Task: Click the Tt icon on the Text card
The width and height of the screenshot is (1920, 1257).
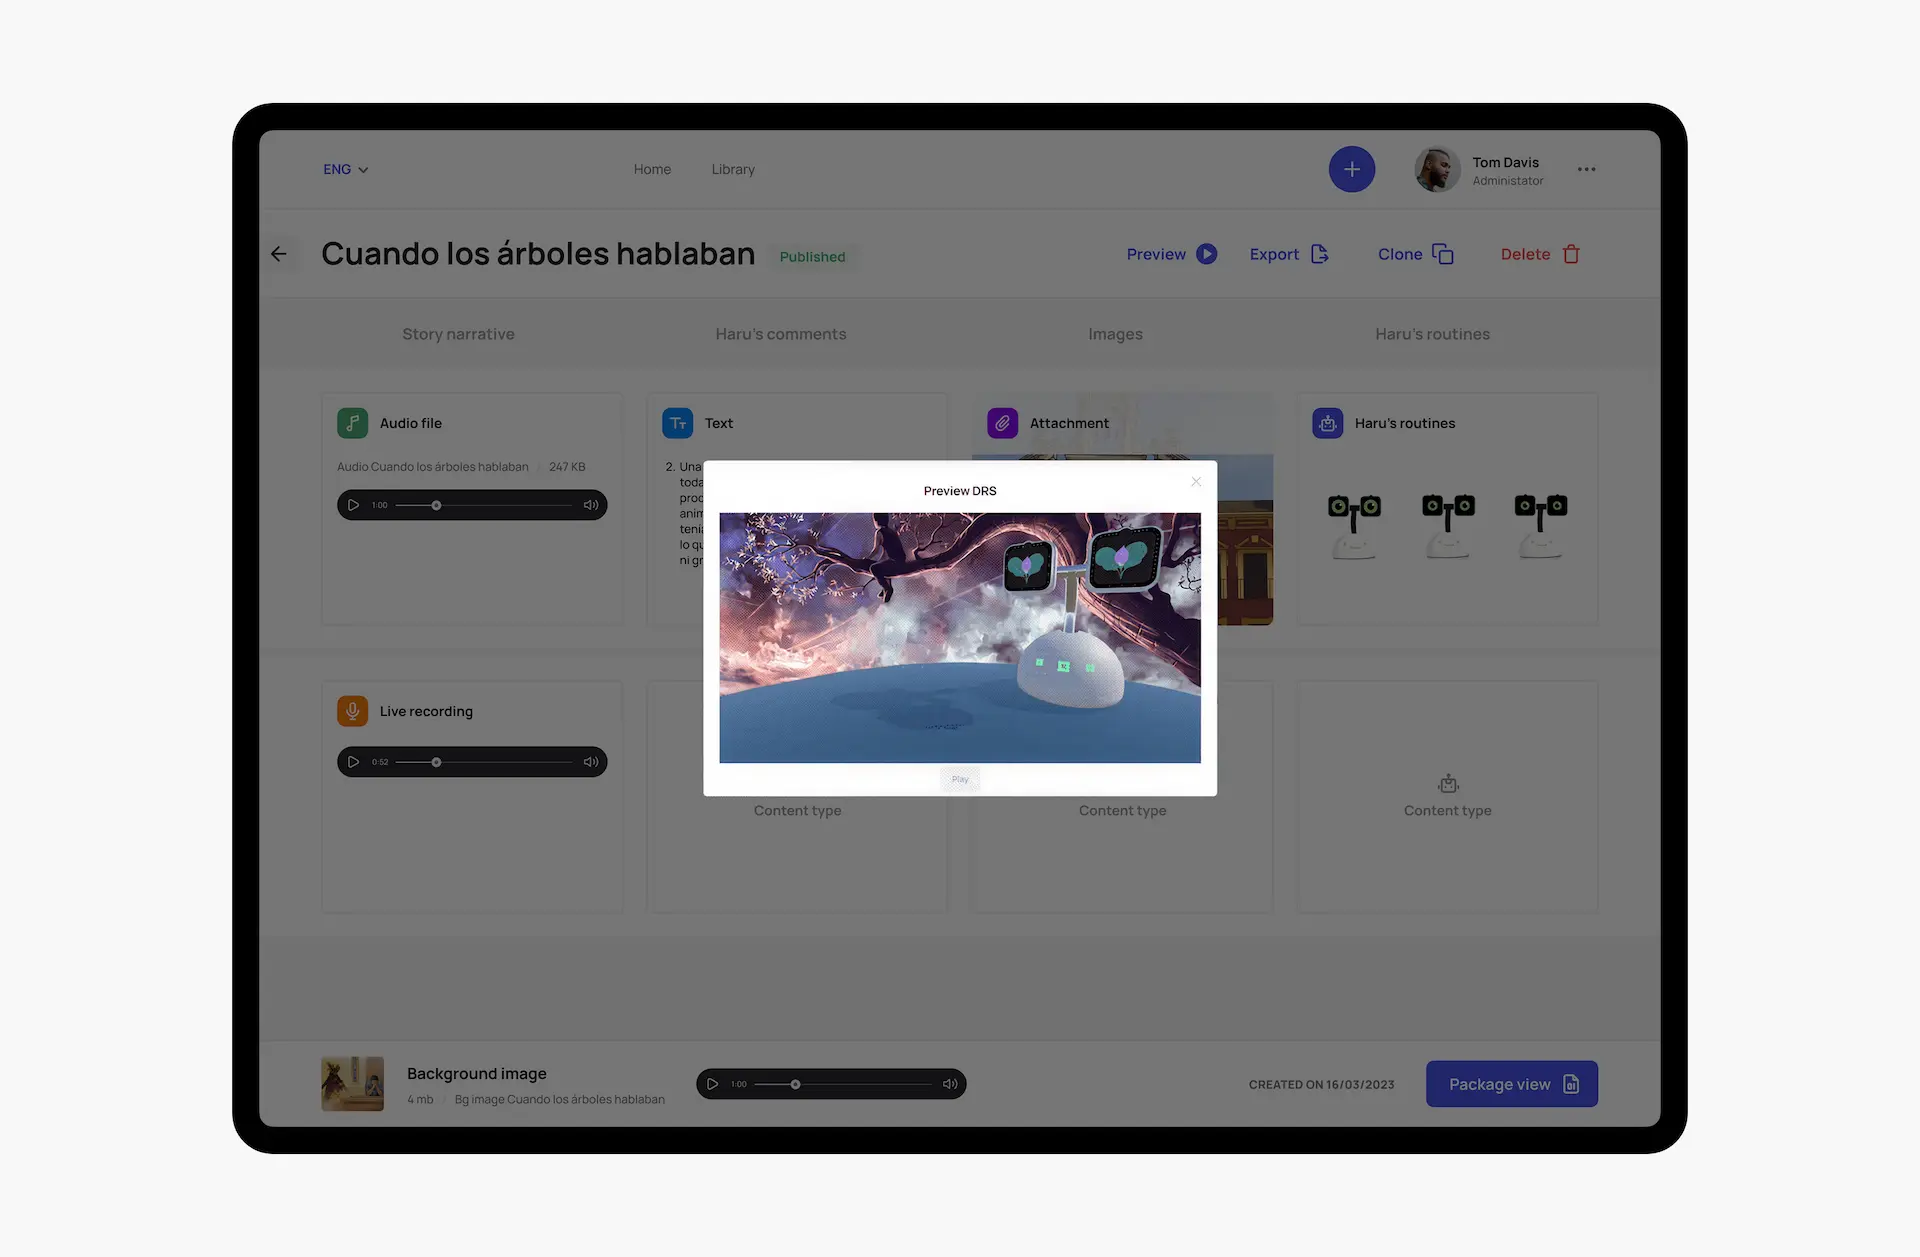Action: (677, 423)
